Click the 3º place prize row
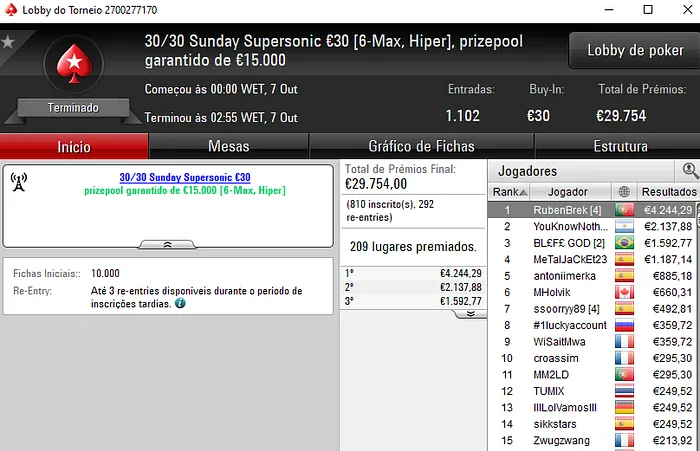The width and height of the screenshot is (700, 451). click(x=413, y=301)
